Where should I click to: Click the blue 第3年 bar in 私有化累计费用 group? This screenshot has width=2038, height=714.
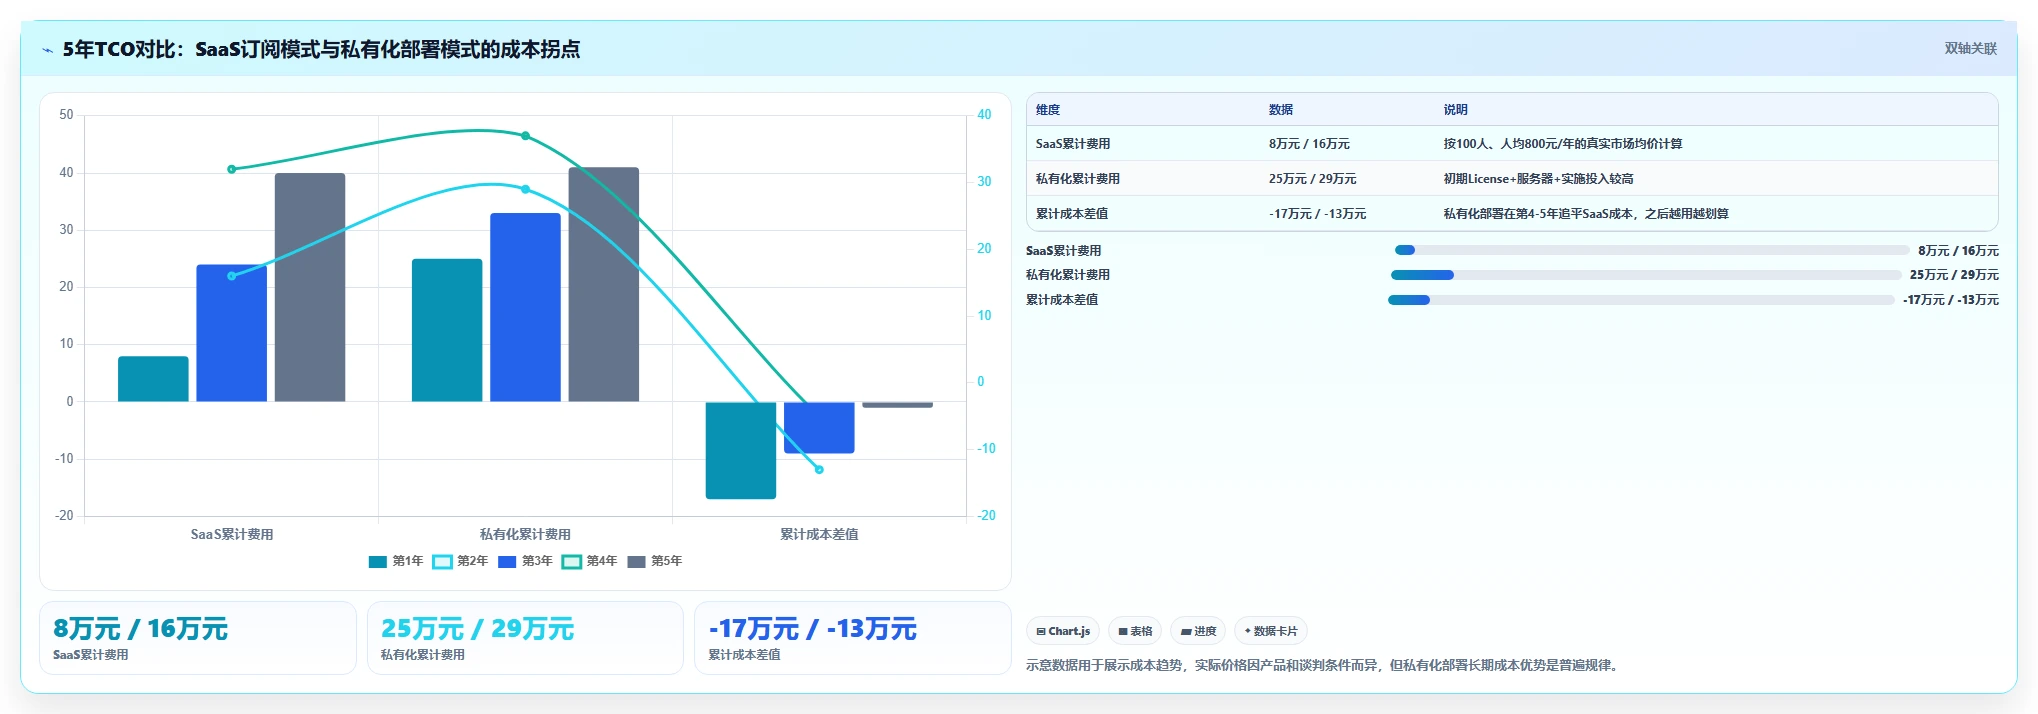[x=525, y=308]
